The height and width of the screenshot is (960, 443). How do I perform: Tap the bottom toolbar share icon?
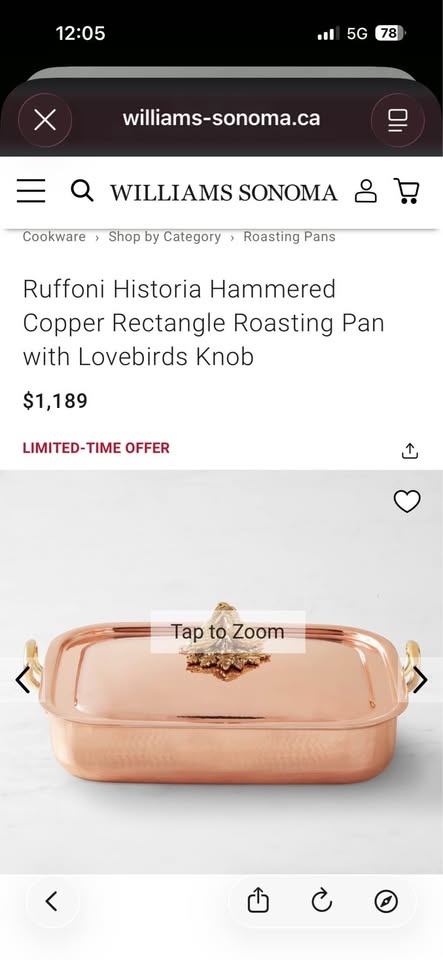(x=258, y=901)
